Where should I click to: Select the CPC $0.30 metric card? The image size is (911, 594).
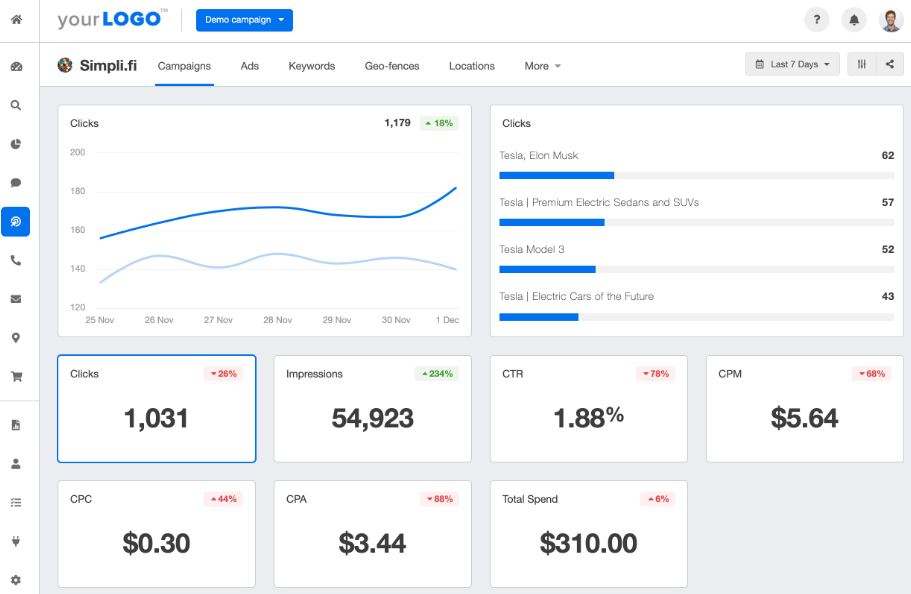[x=157, y=534]
